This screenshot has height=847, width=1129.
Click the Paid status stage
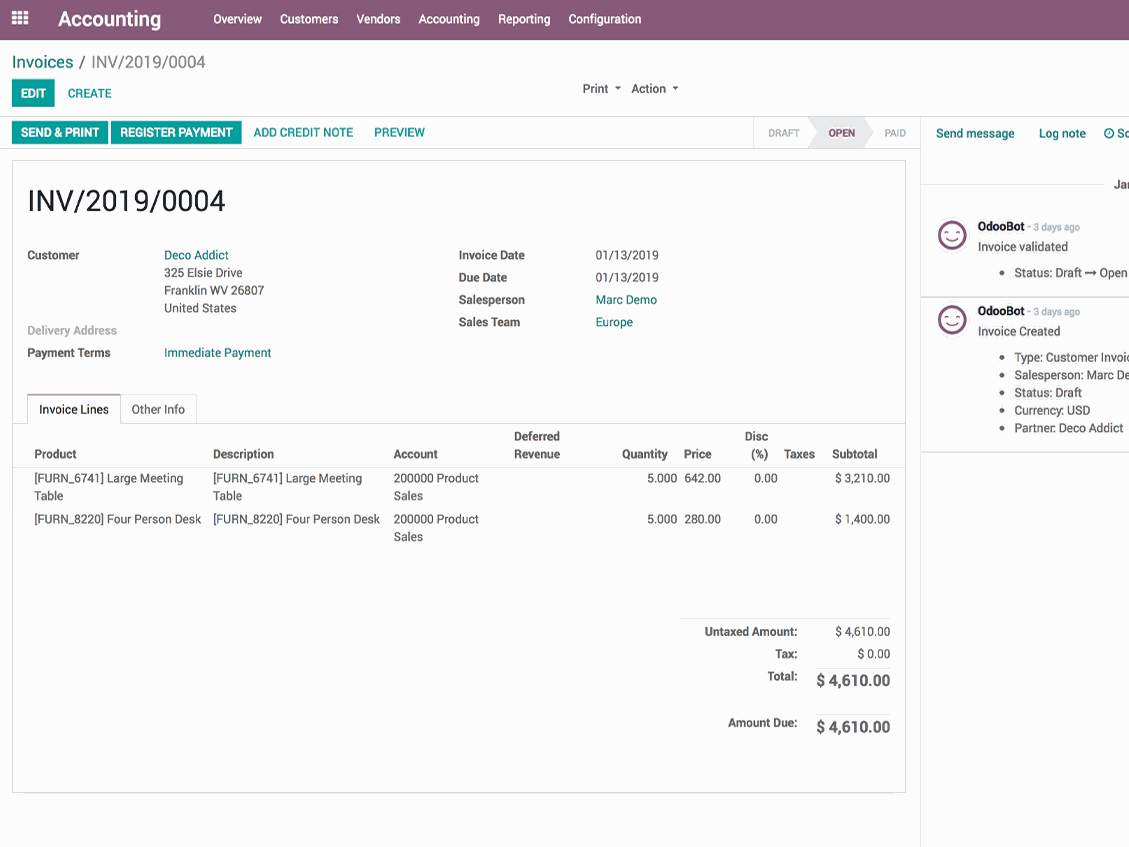click(x=894, y=133)
